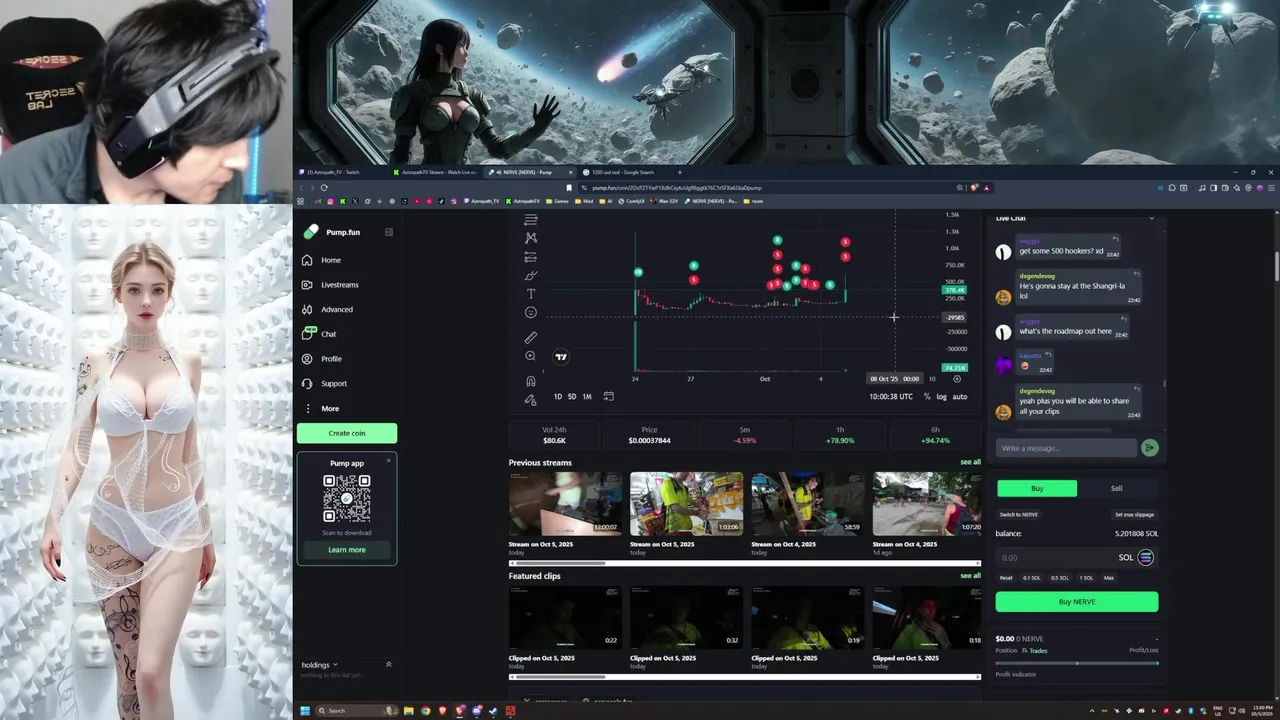Viewport: 1280px width, 720px height.
Task: Choose the Max amount preset
Action: [1109, 578]
